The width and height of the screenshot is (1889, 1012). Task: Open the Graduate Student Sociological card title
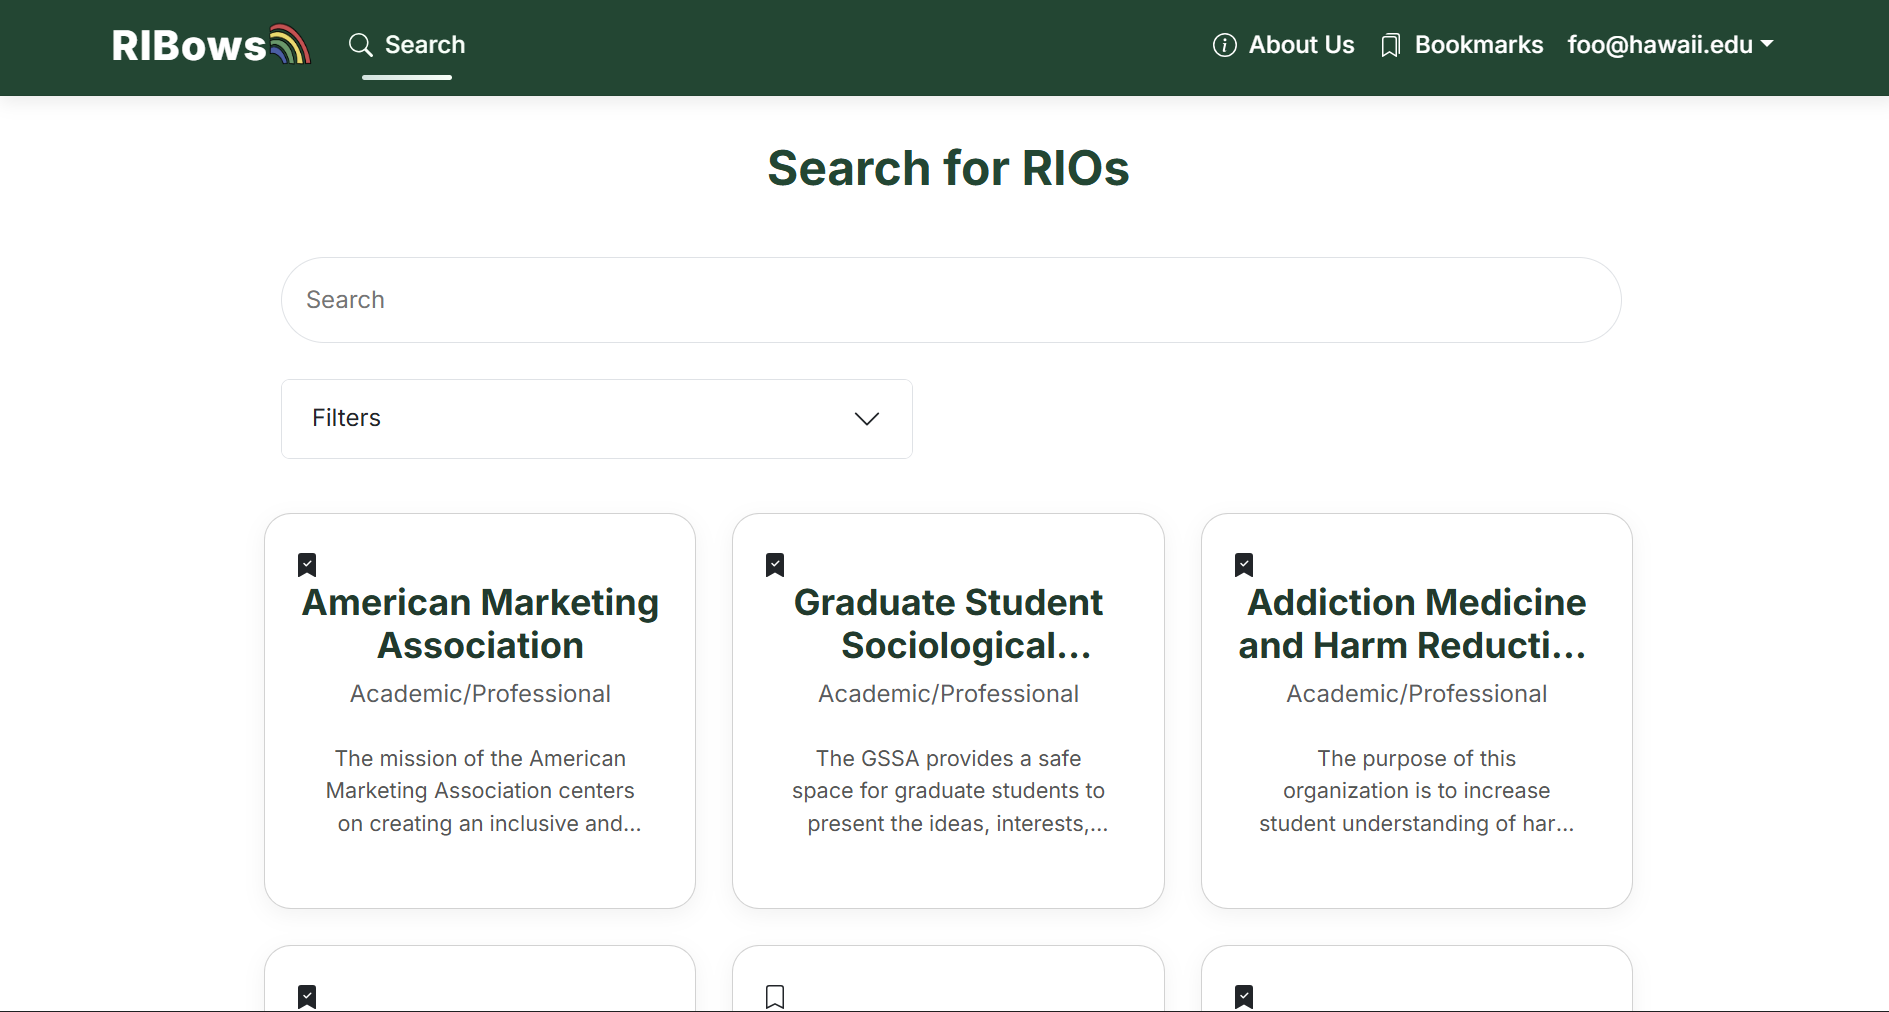(948, 624)
